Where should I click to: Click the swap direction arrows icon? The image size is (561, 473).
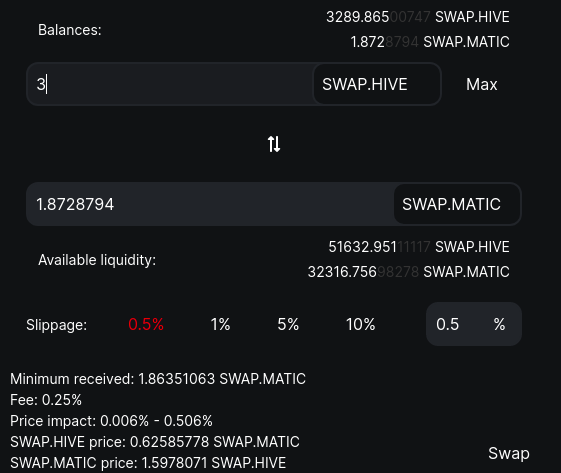(x=274, y=144)
